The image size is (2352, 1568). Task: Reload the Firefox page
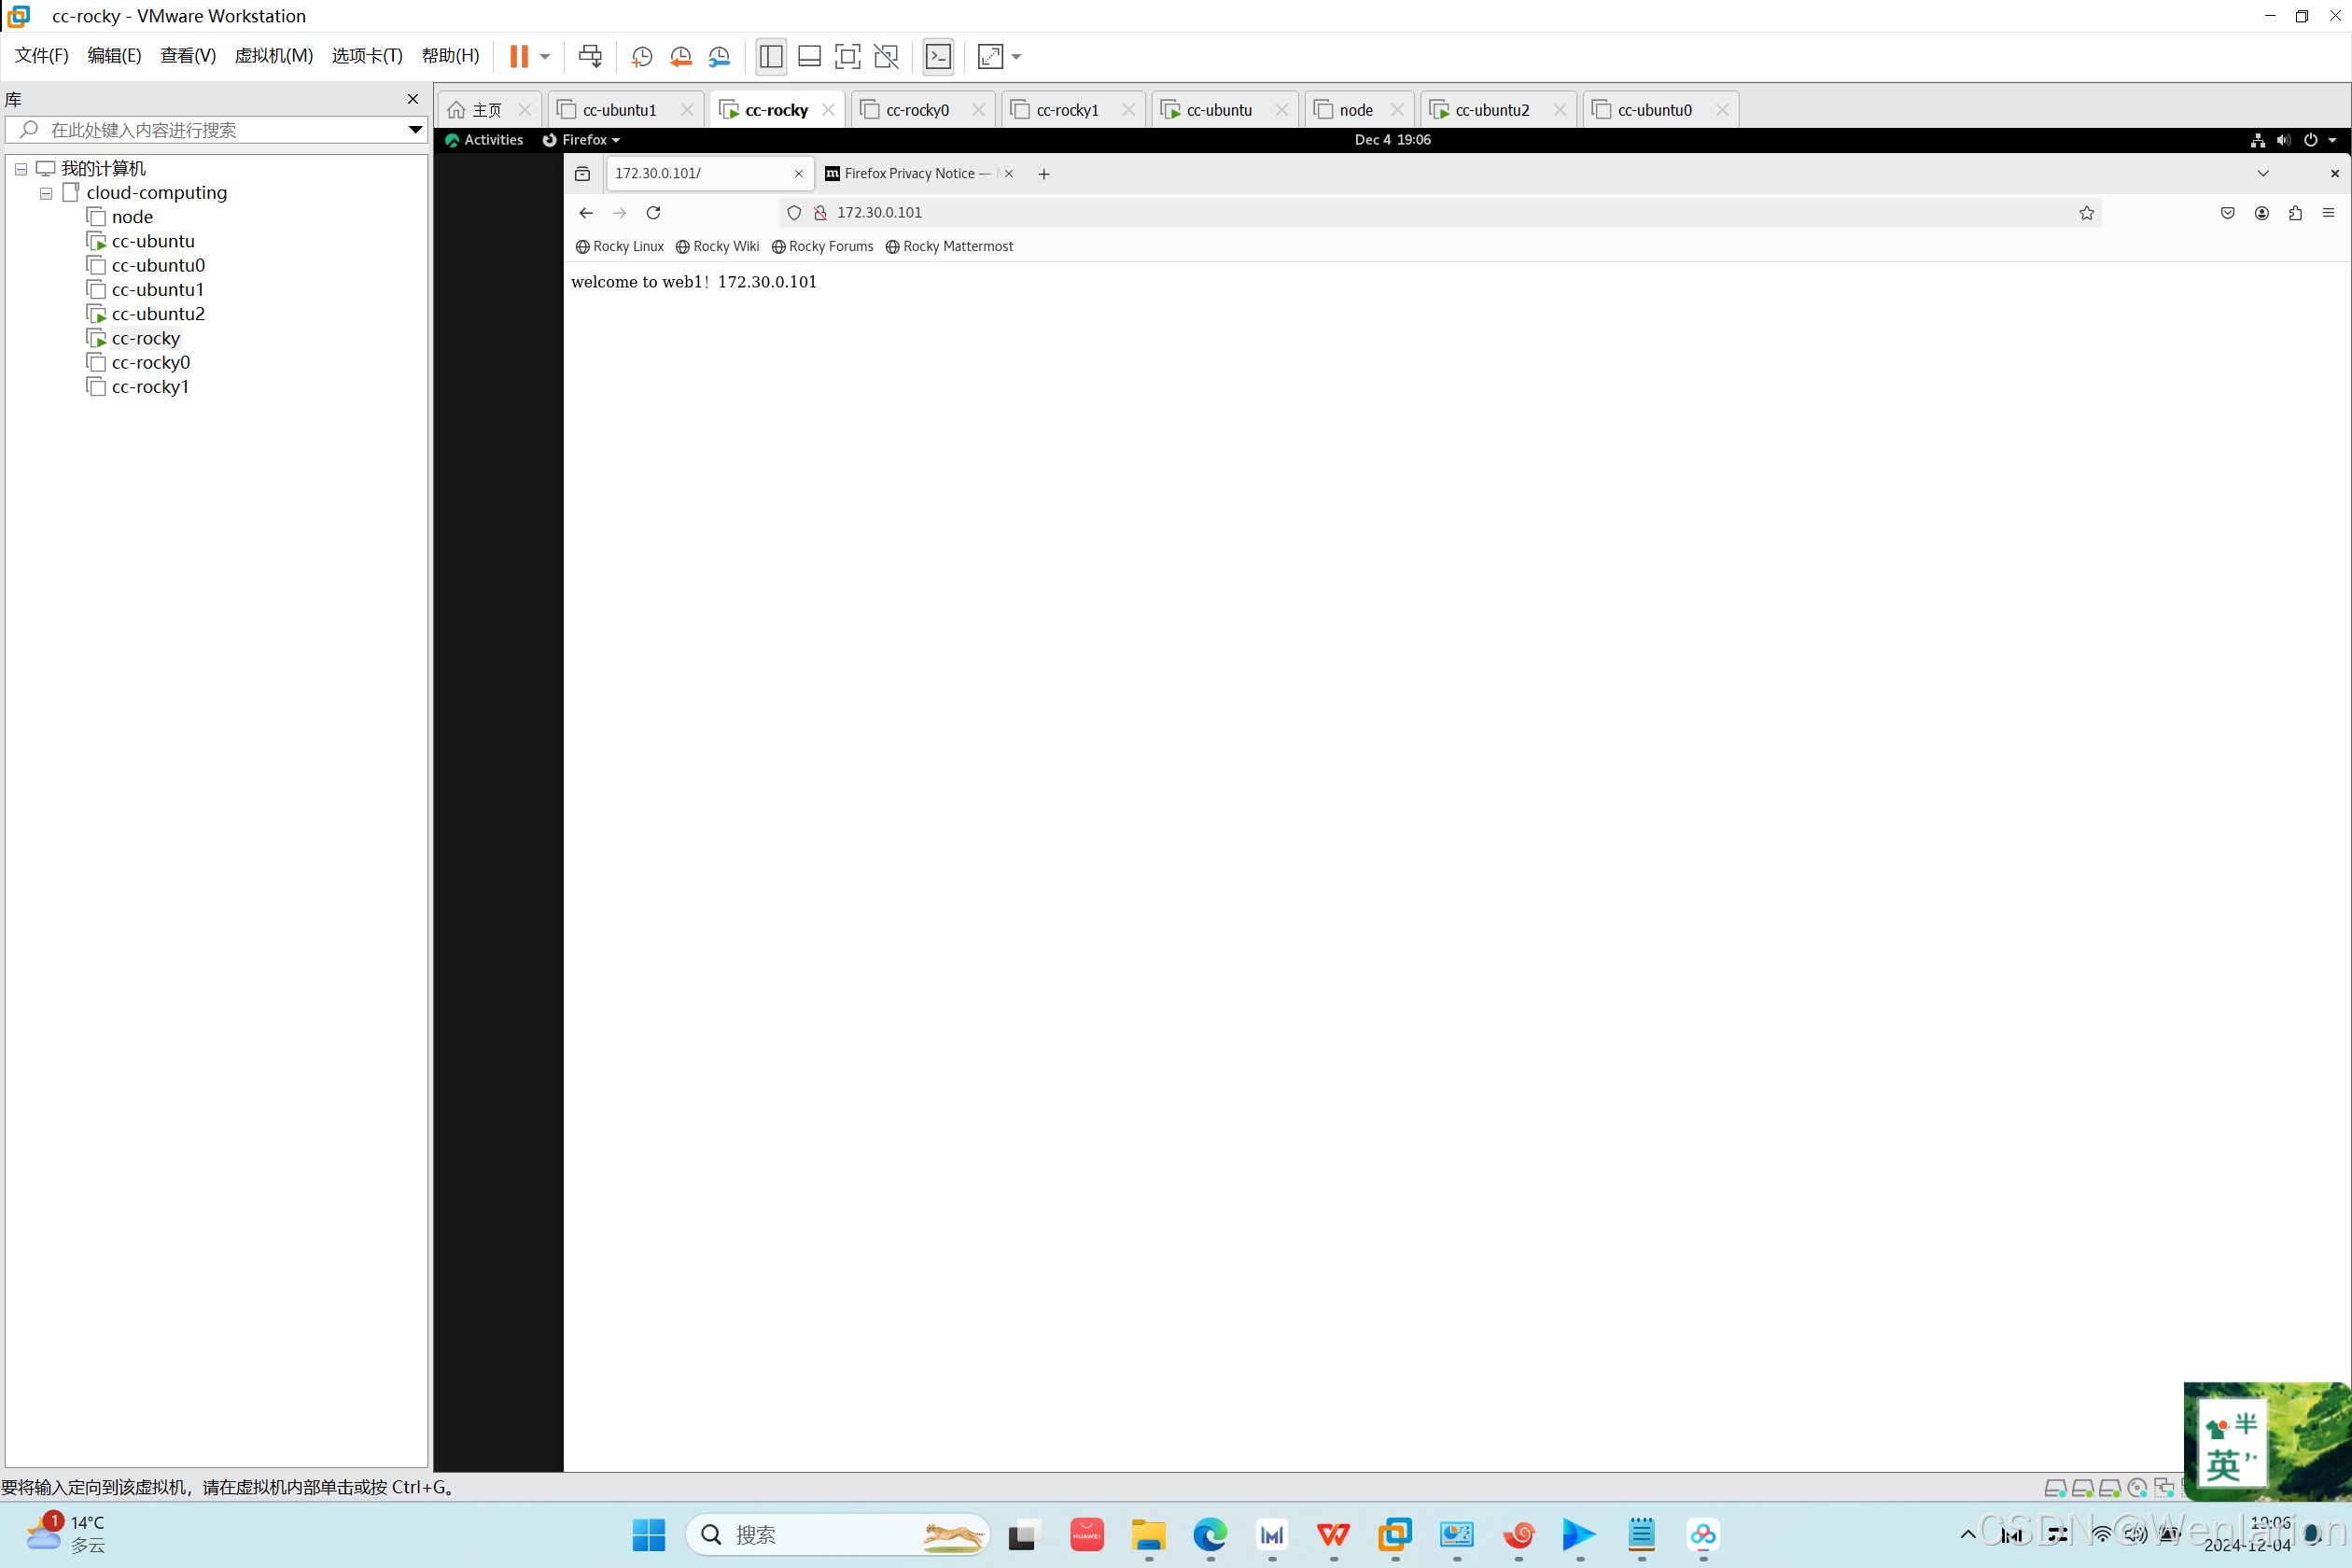click(653, 213)
